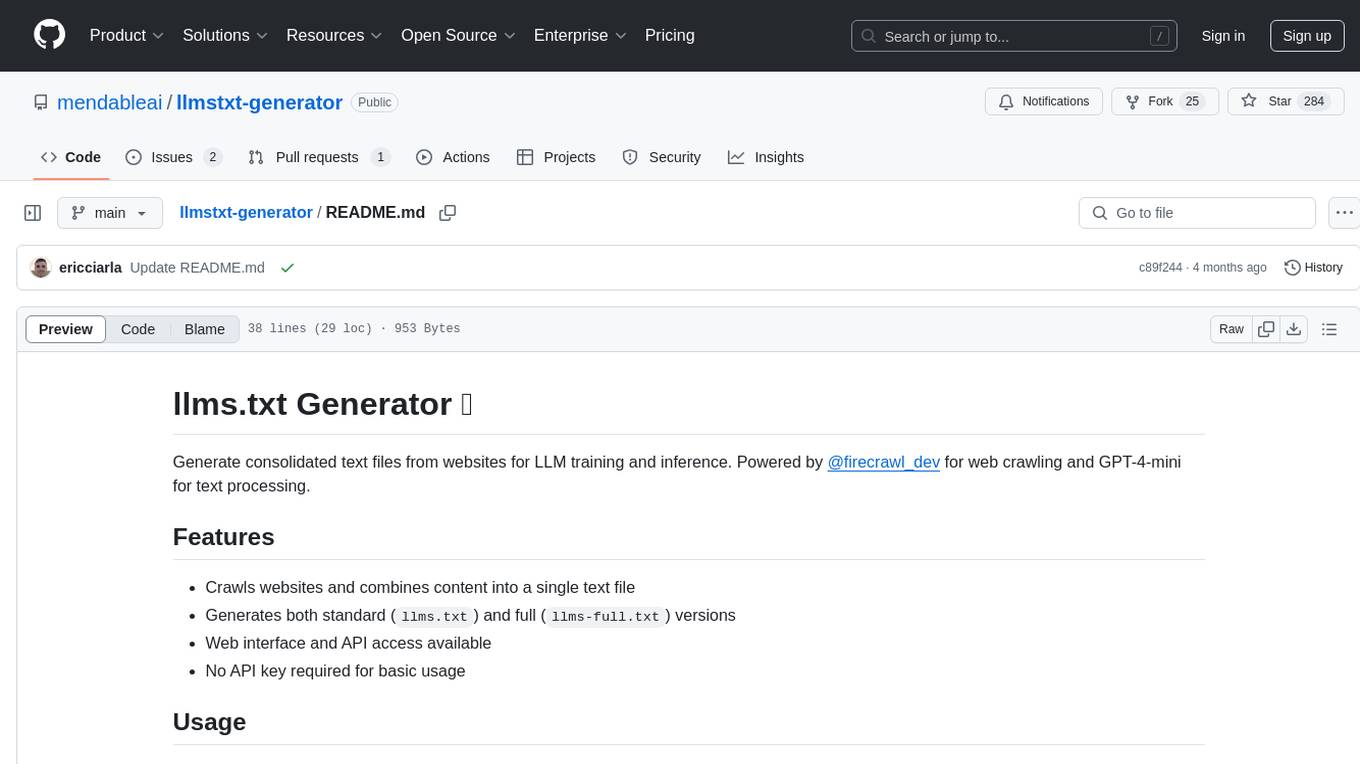Open the document outline icon

(1329, 329)
